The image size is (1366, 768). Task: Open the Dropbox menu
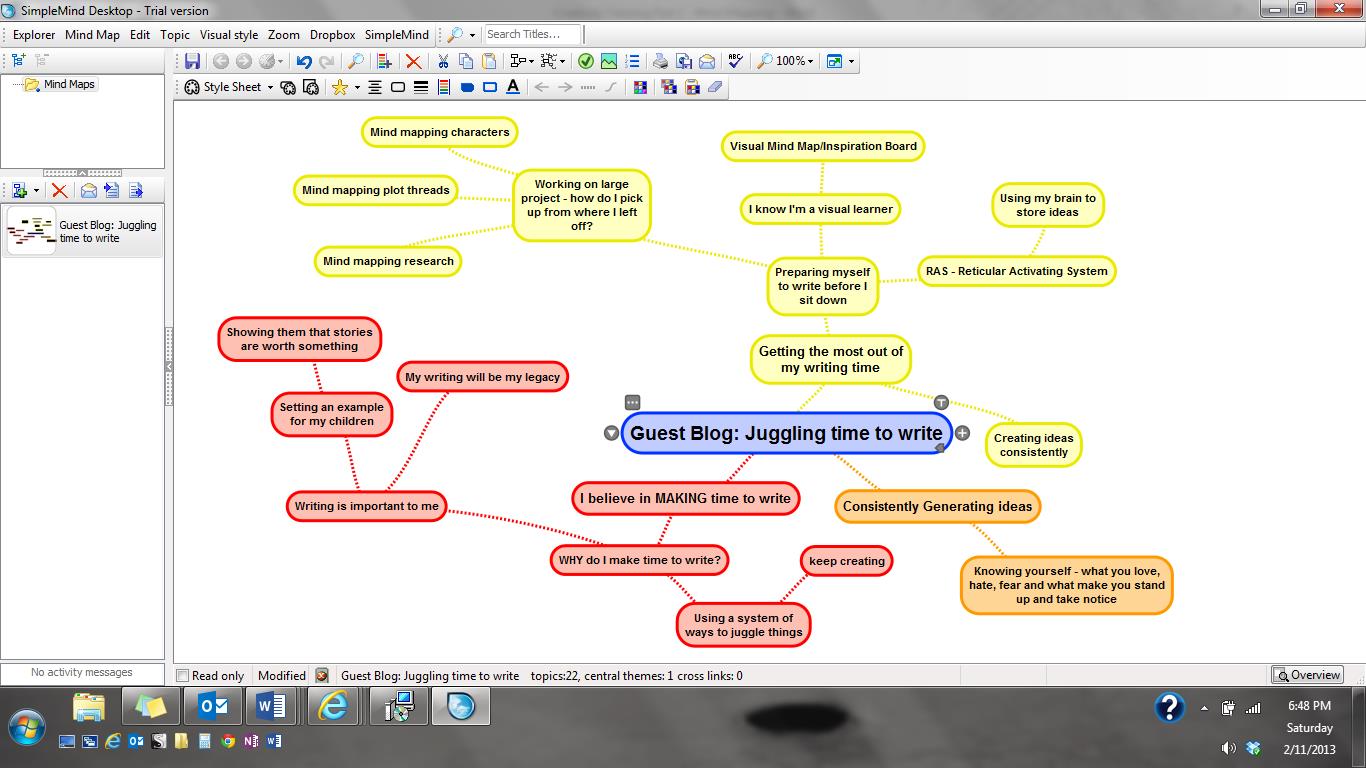pyautogui.click(x=332, y=34)
